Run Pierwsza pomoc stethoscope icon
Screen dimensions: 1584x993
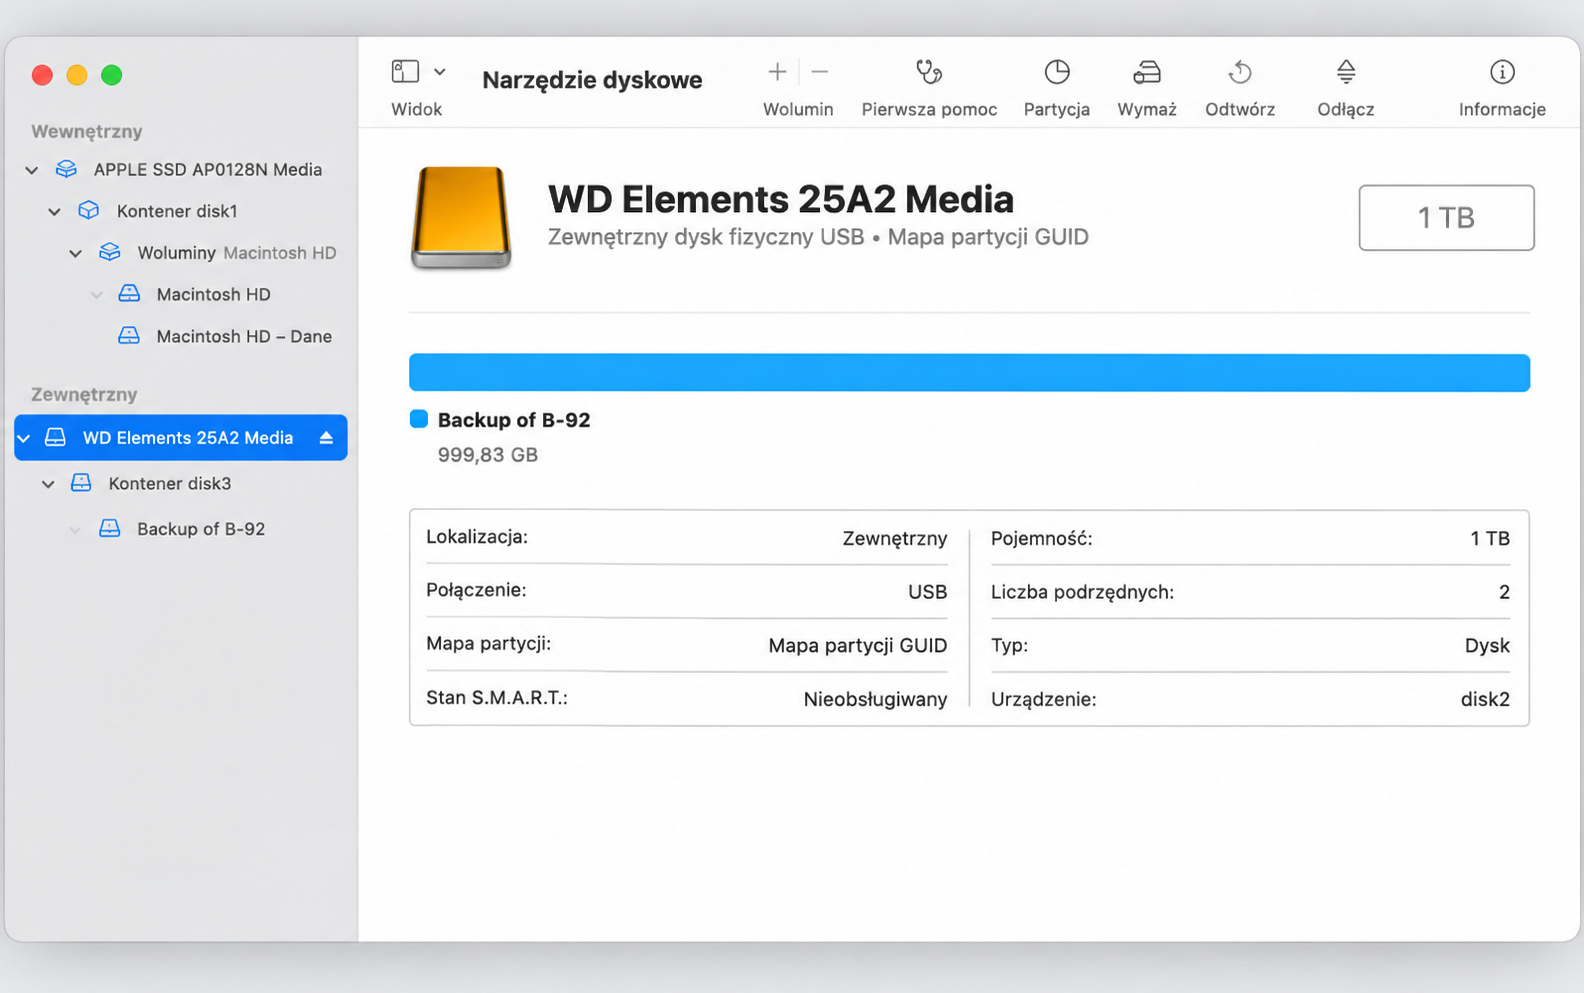929,71
